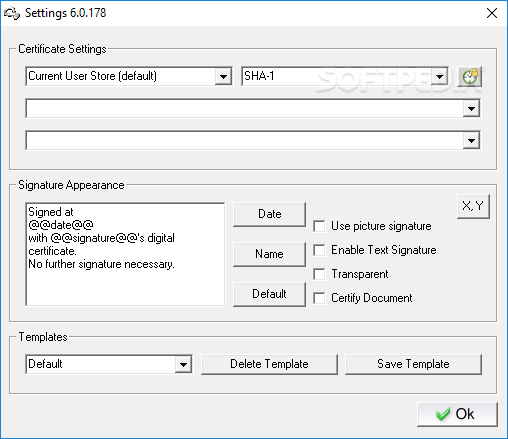
Task: Click the "with @@signature@@'s digital" line
Action: (101, 238)
